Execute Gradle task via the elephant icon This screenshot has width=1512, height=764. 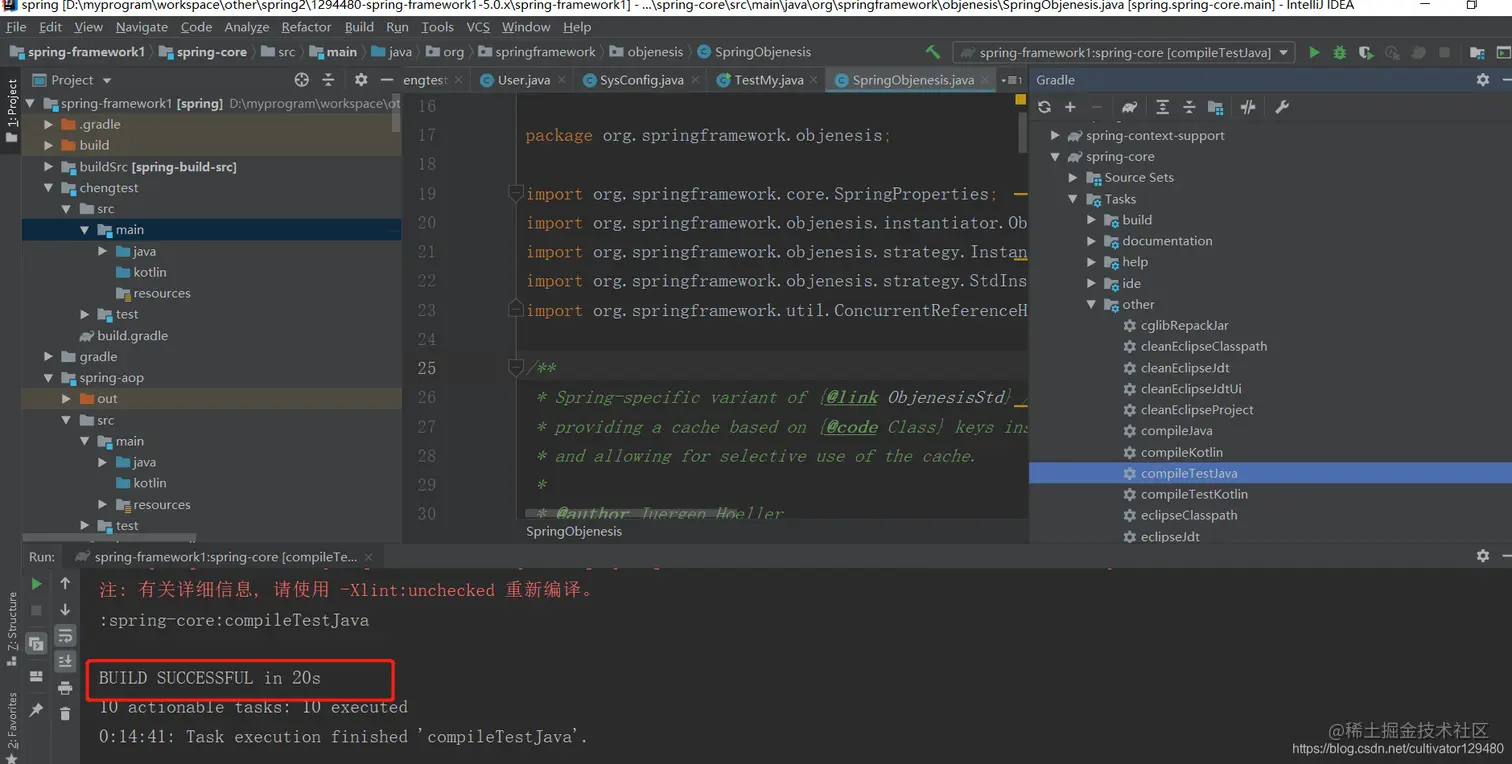point(1129,107)
